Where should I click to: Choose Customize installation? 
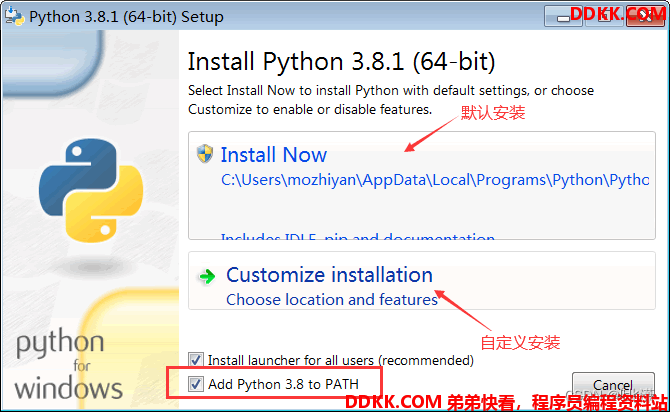point(421,281)
